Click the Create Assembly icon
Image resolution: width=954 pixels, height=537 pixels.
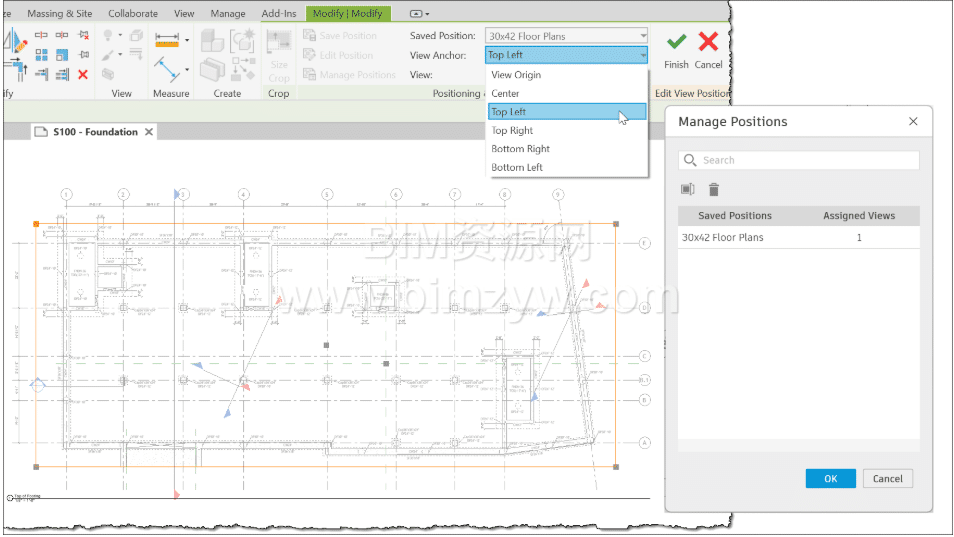pyautogui.click(x=211, y=41)
